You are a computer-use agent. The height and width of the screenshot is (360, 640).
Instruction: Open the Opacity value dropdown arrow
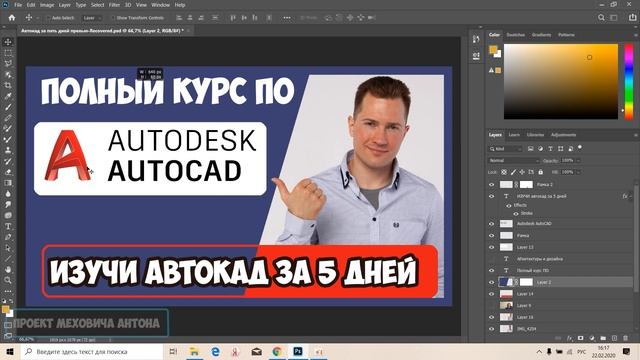(x=578, y=160)
